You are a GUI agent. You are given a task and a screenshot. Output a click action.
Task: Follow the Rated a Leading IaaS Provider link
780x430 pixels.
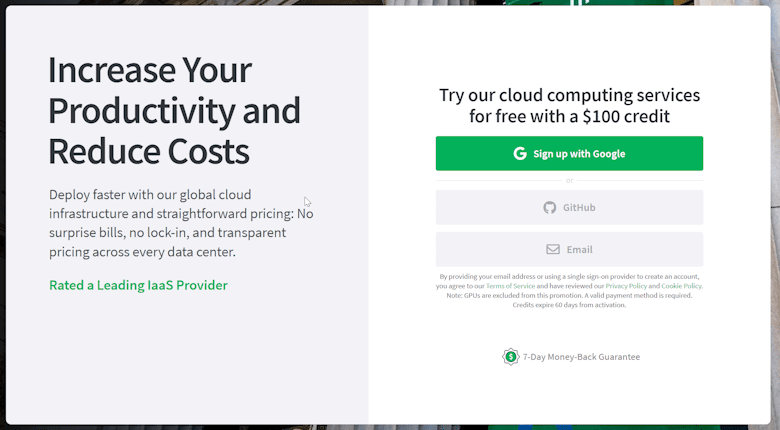(x=138, y=285)
